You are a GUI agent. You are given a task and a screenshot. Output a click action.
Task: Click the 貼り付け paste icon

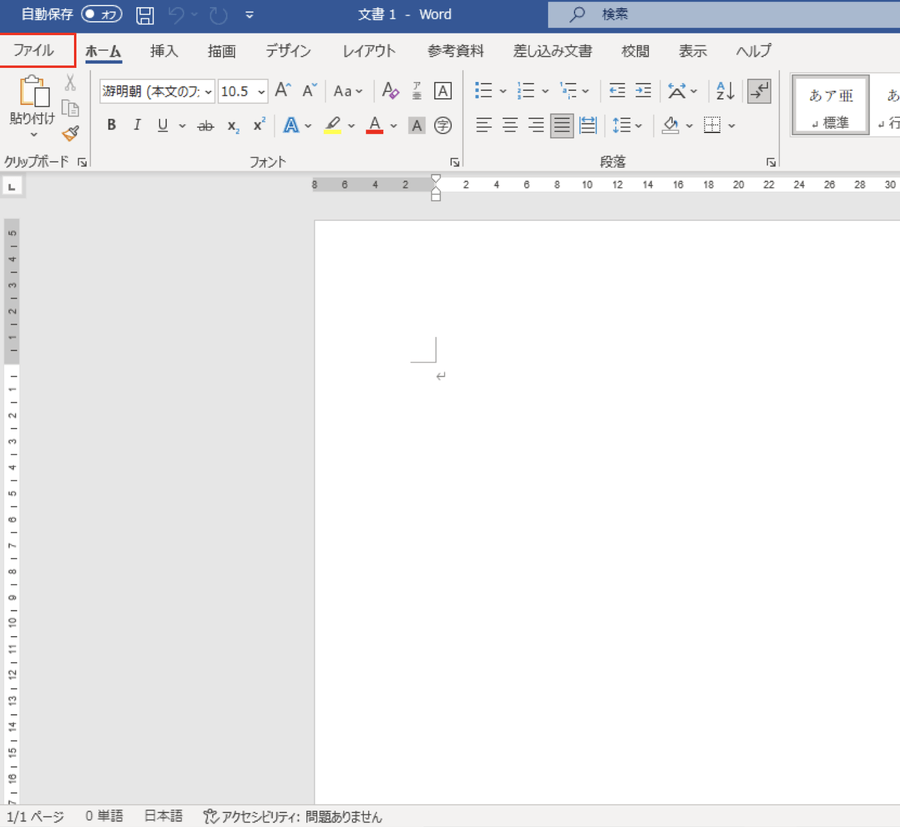pos(33,91)
